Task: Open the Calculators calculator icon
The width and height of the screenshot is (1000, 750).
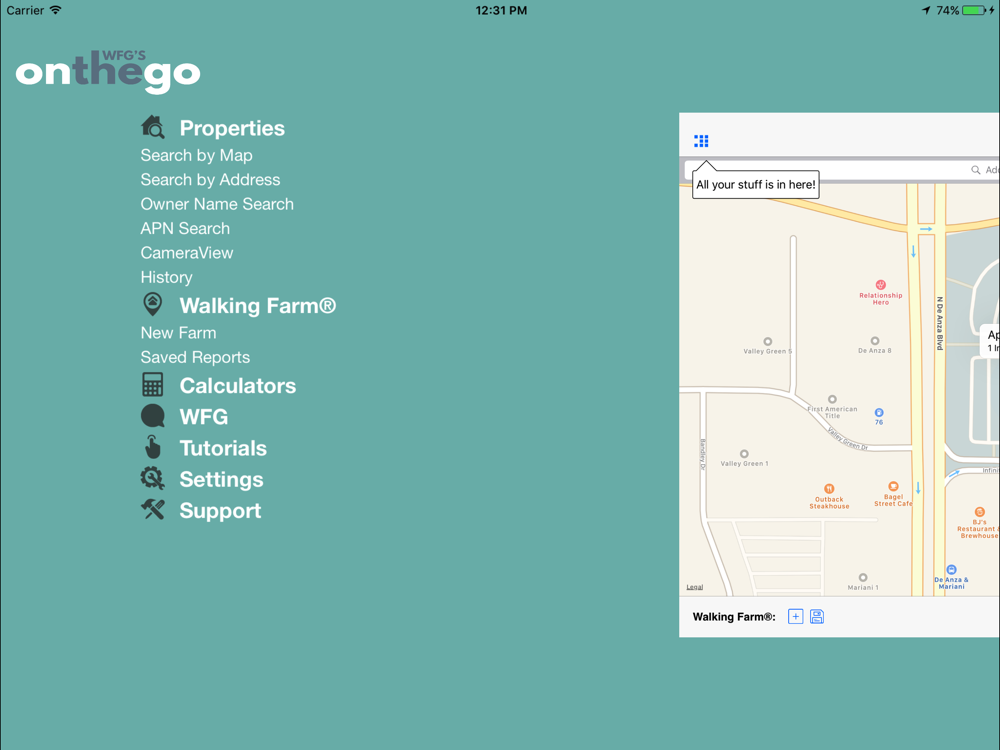Action: tap(152, 385)
